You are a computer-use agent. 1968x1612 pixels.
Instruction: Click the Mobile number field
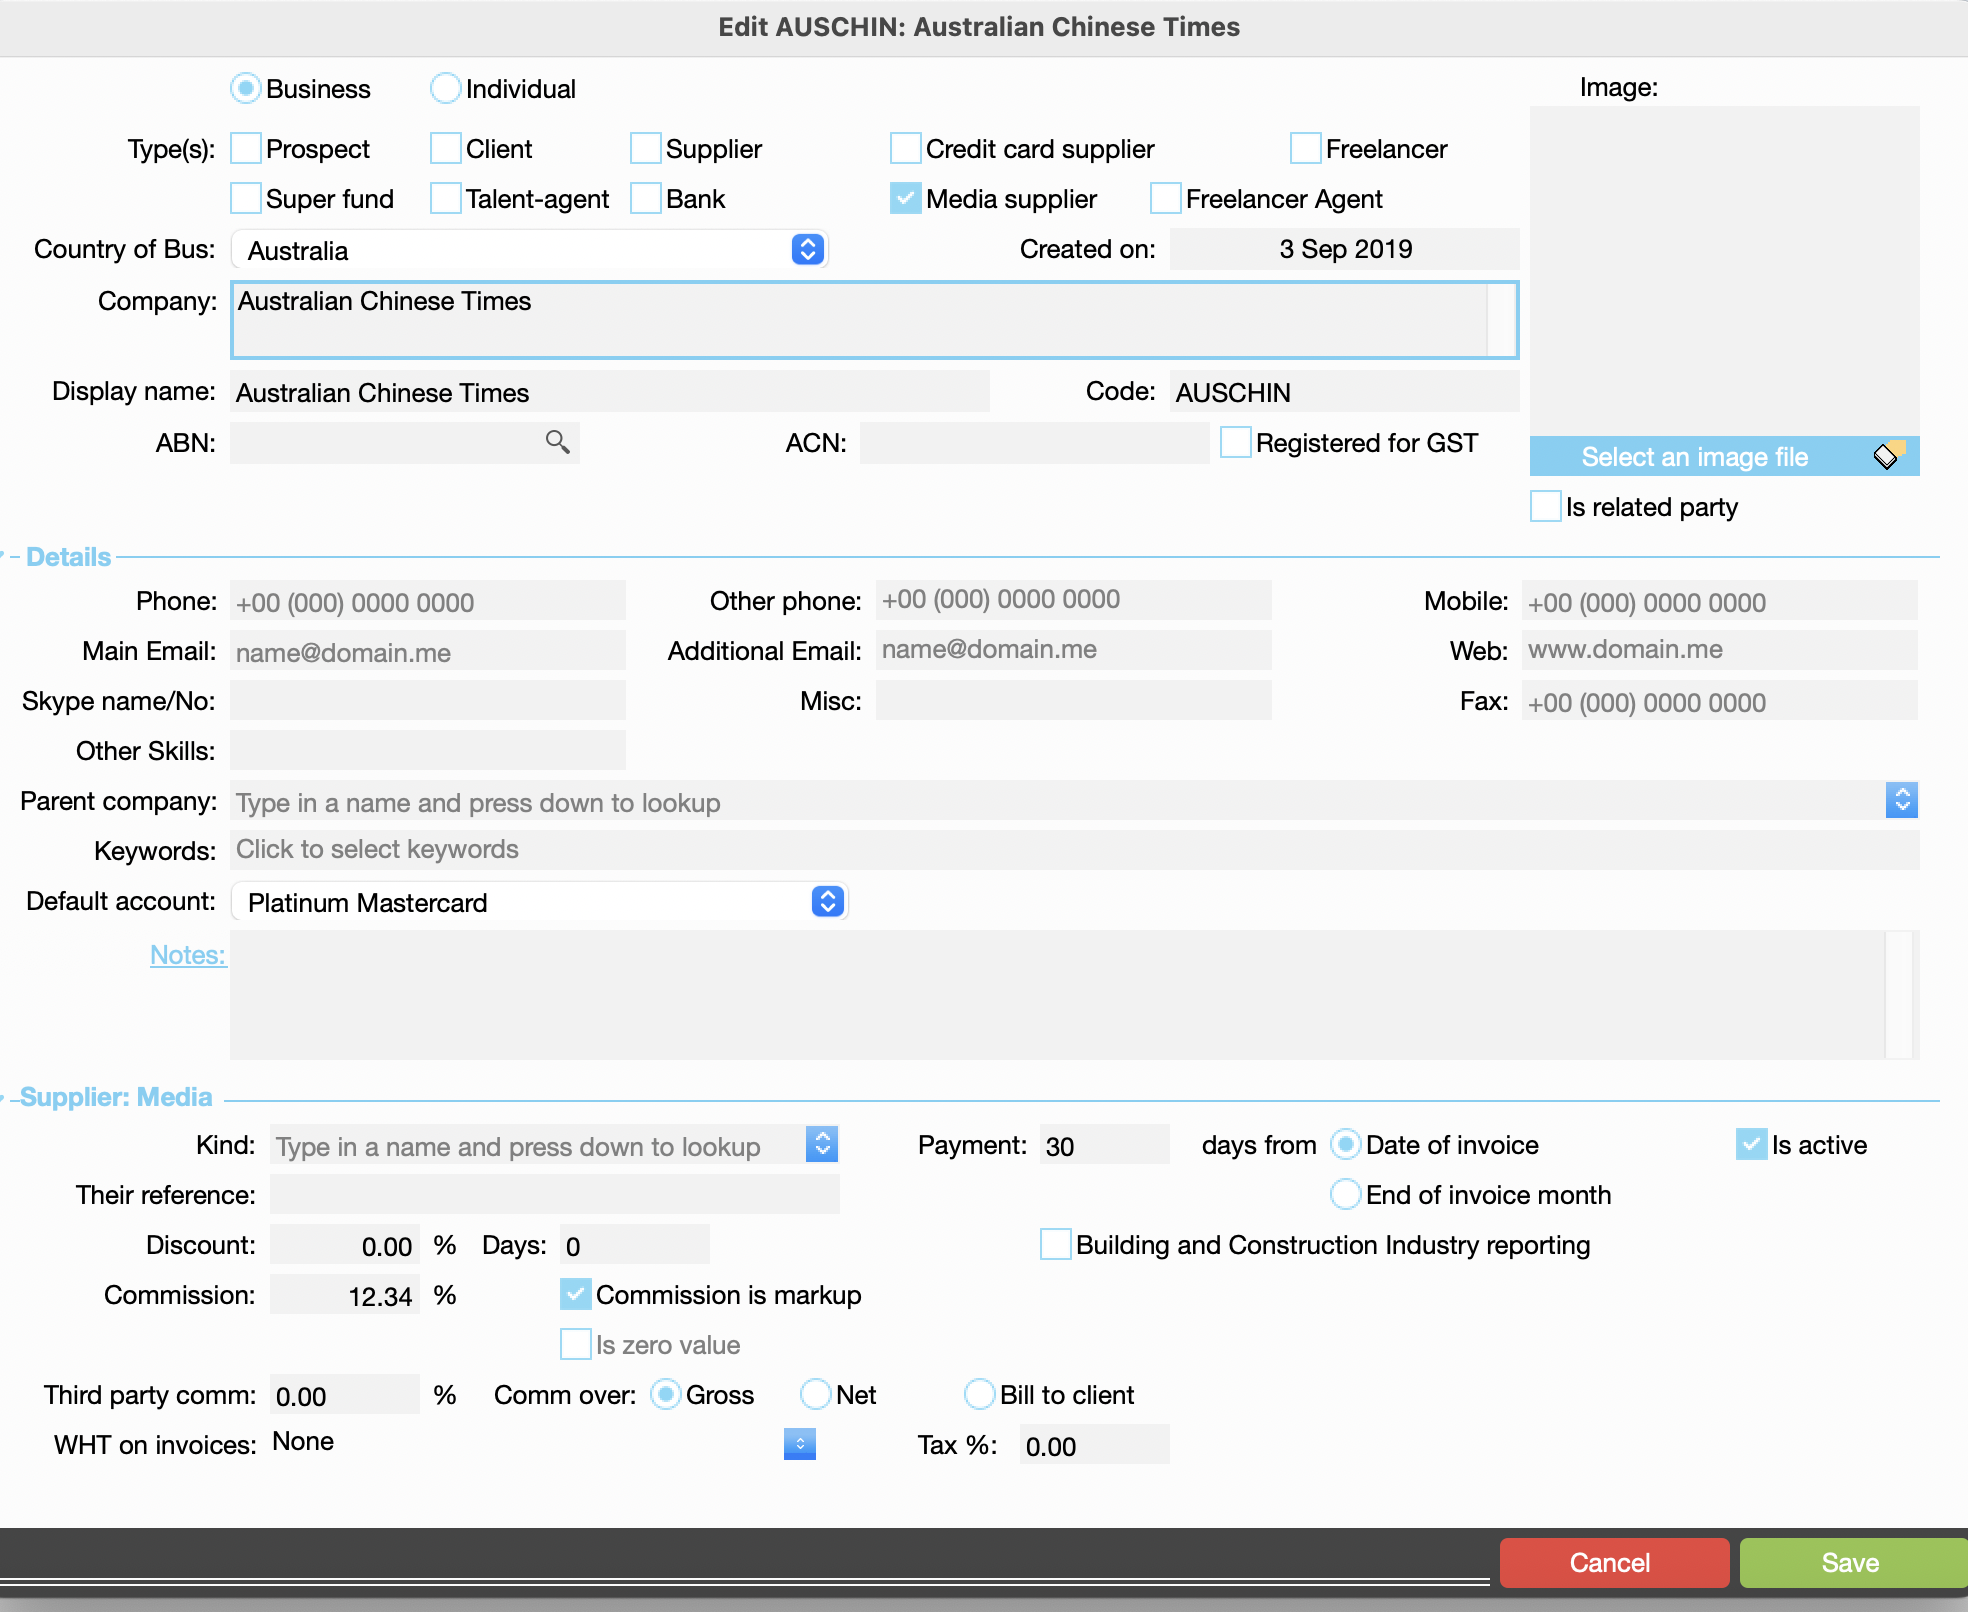1720,601
